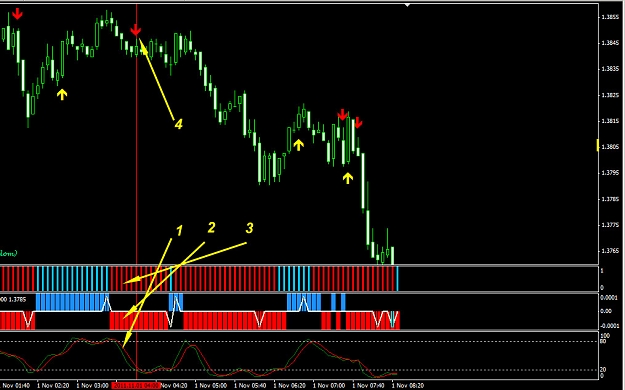This screenshot has height=390, width=625.
Task: Click the time label 1 Nov 06:20
Action: [289, 386]
